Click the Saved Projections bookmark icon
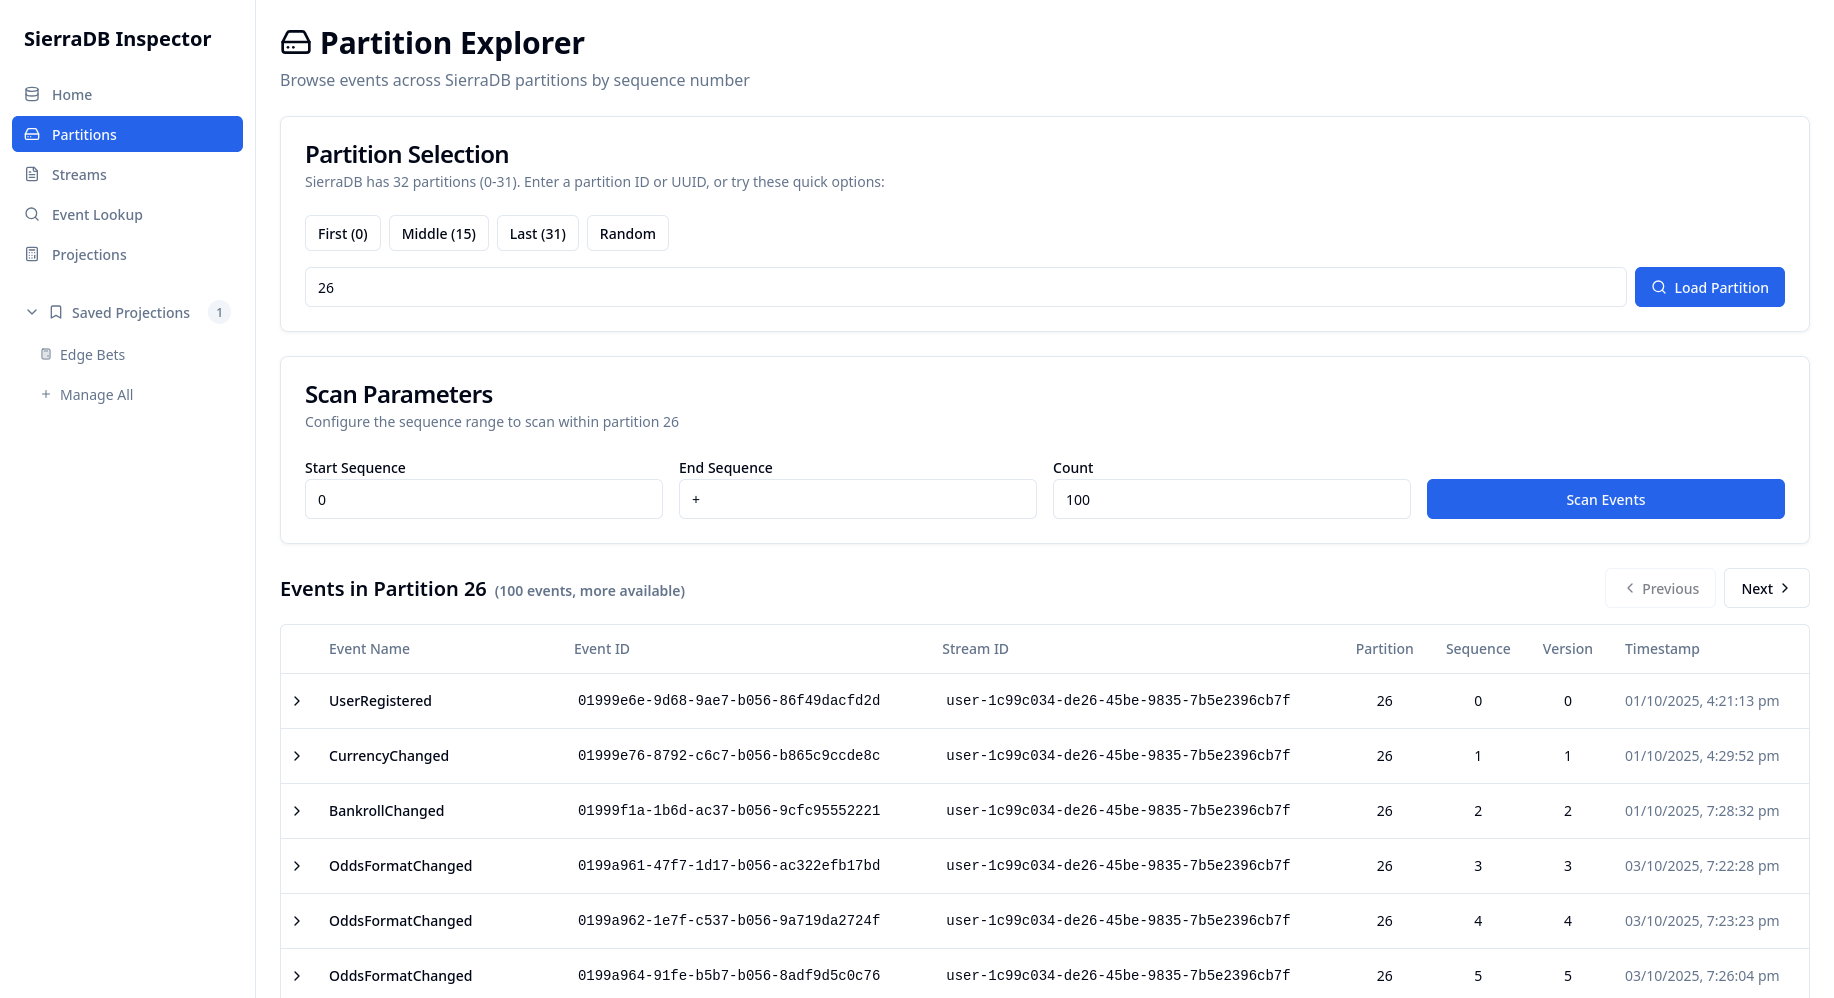This screenshot has height=998, width=1834. (x=56, y=312)
